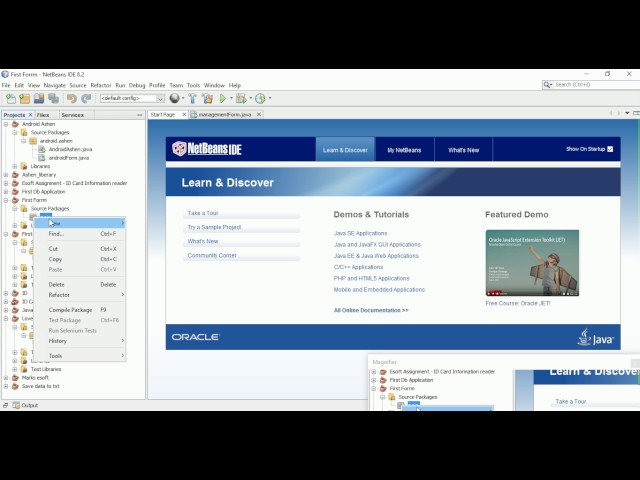Open PHP and HTML5 Applications link
Viewport: 640px width, 480px height.
371,278
